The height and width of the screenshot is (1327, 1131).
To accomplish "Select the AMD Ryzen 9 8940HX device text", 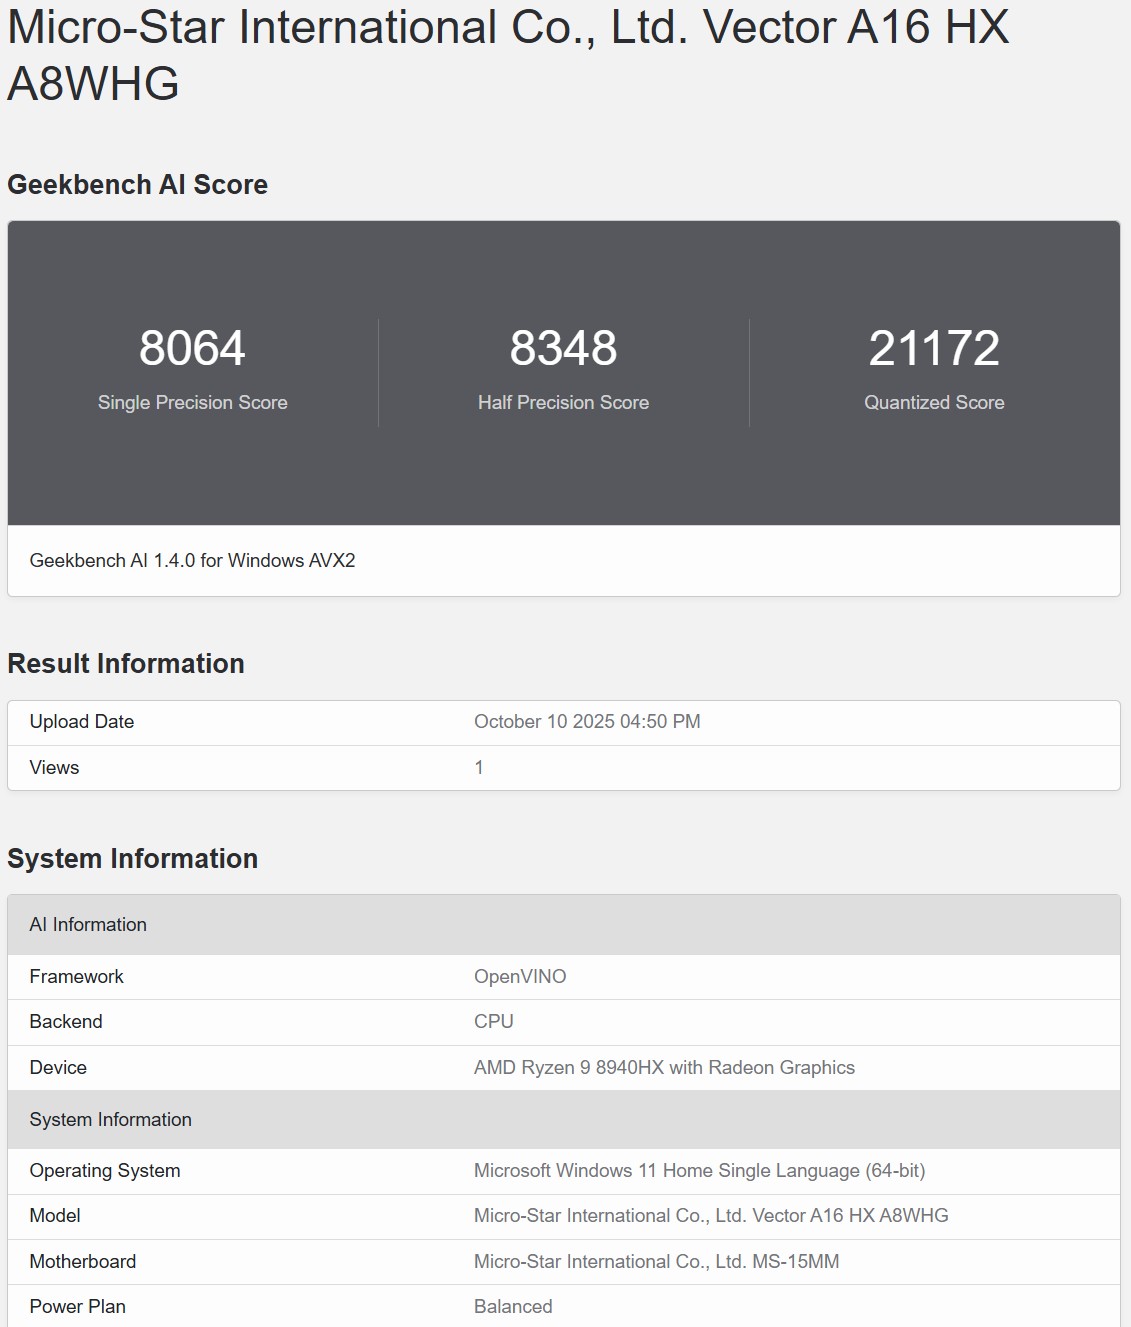I will click(664, 1068).
